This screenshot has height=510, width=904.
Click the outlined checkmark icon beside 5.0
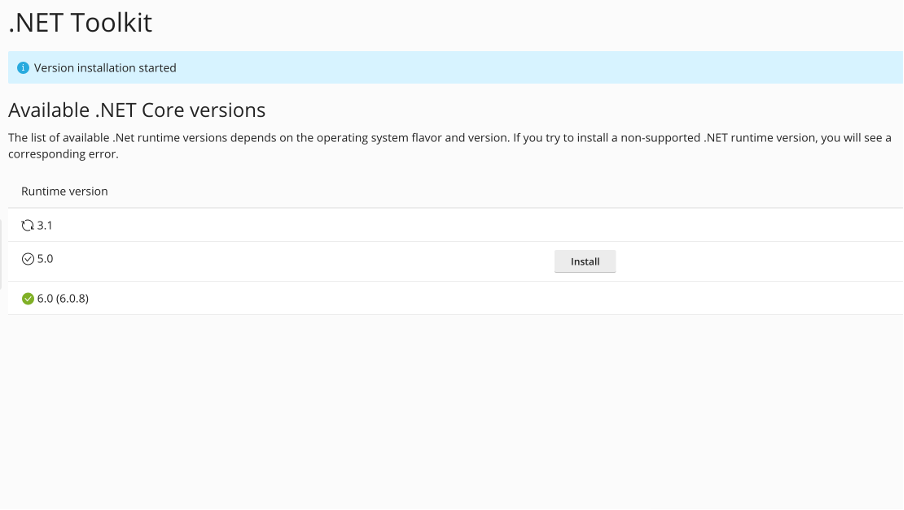pos(28,259)
